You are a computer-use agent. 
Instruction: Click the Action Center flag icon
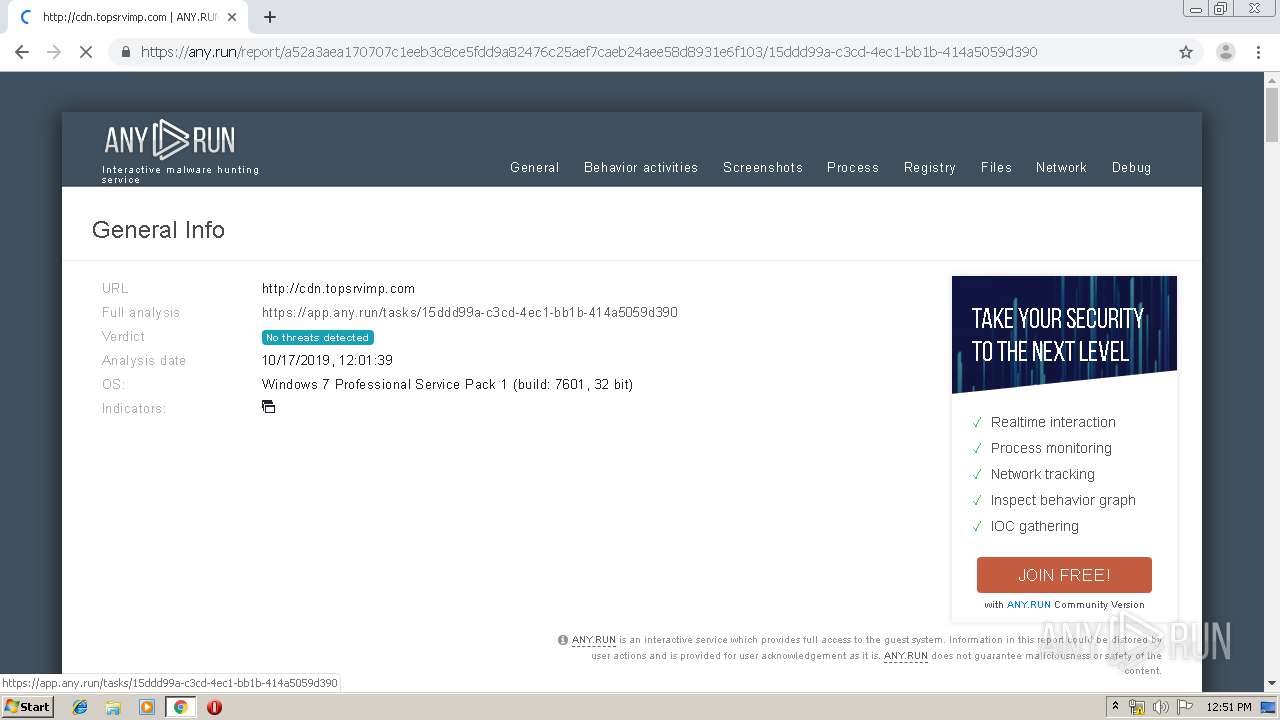pos(1185,707)
